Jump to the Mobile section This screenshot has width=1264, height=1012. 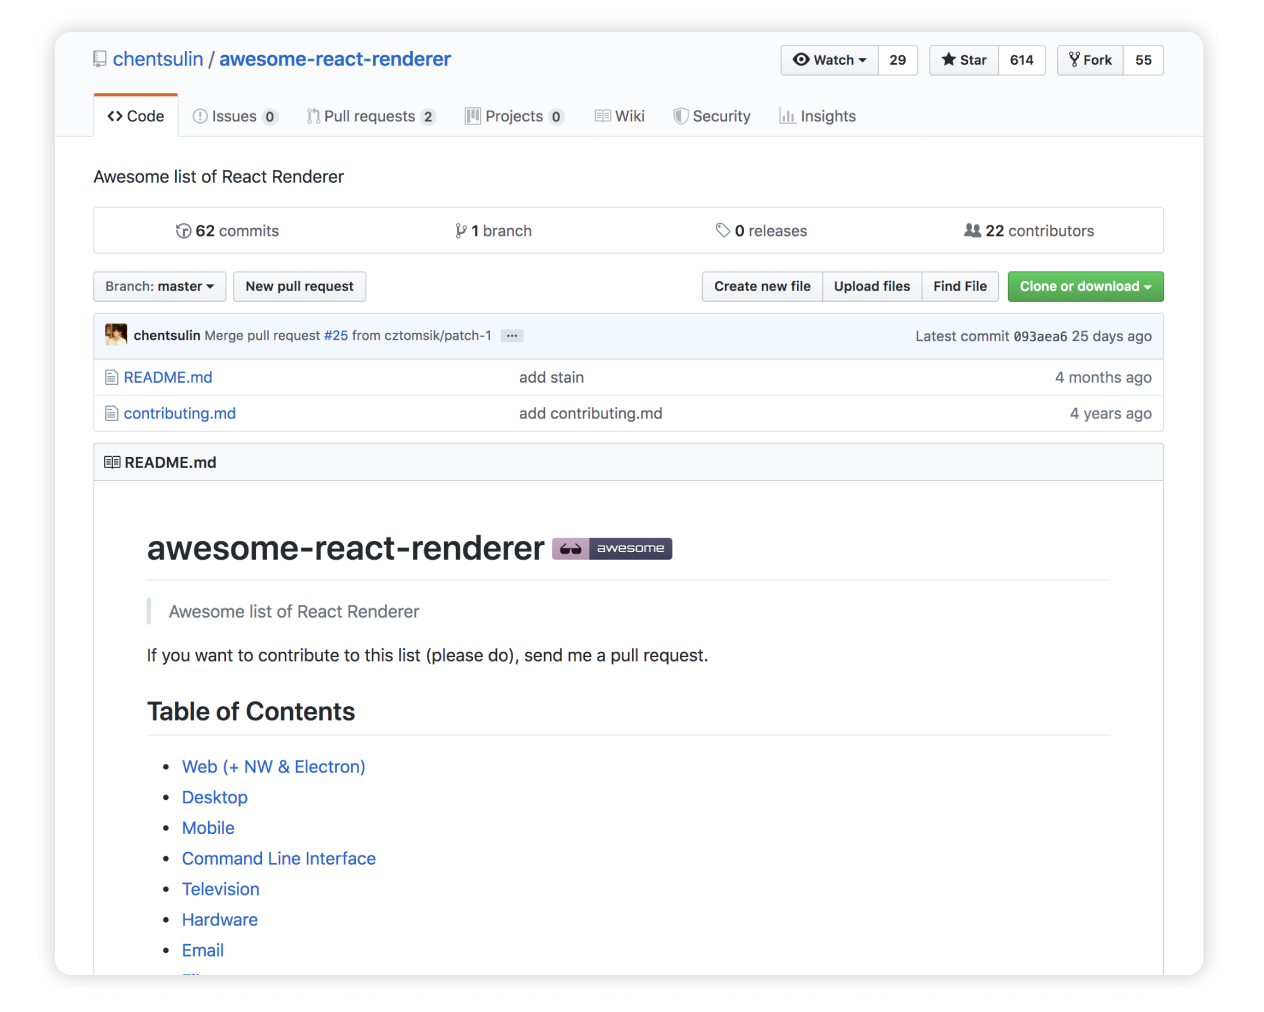point(208,828)
